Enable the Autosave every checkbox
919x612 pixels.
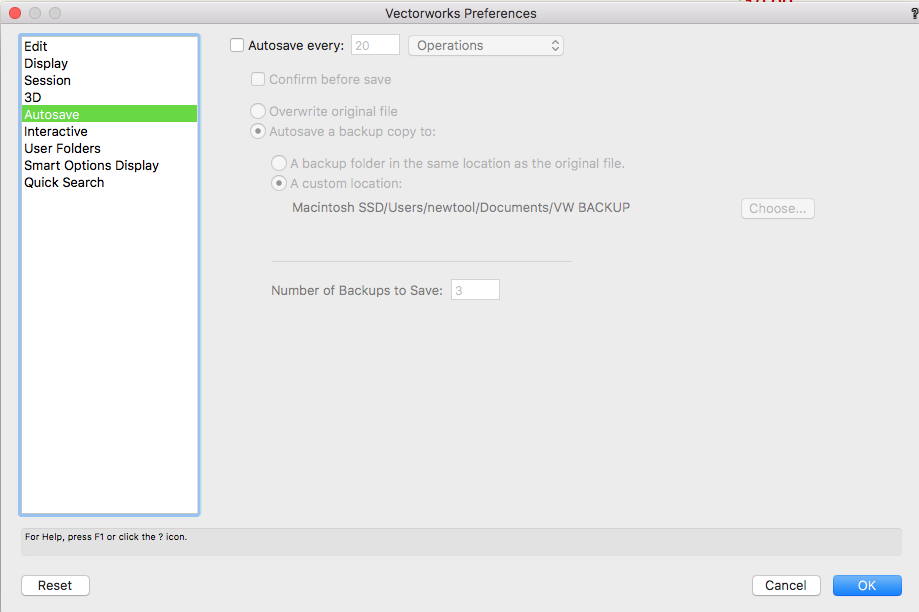(237, 45)
